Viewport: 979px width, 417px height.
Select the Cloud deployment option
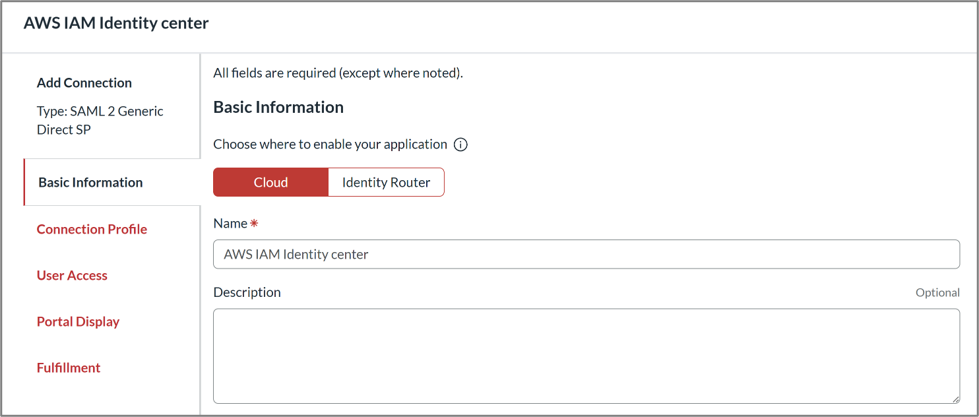tap(270, 182)
